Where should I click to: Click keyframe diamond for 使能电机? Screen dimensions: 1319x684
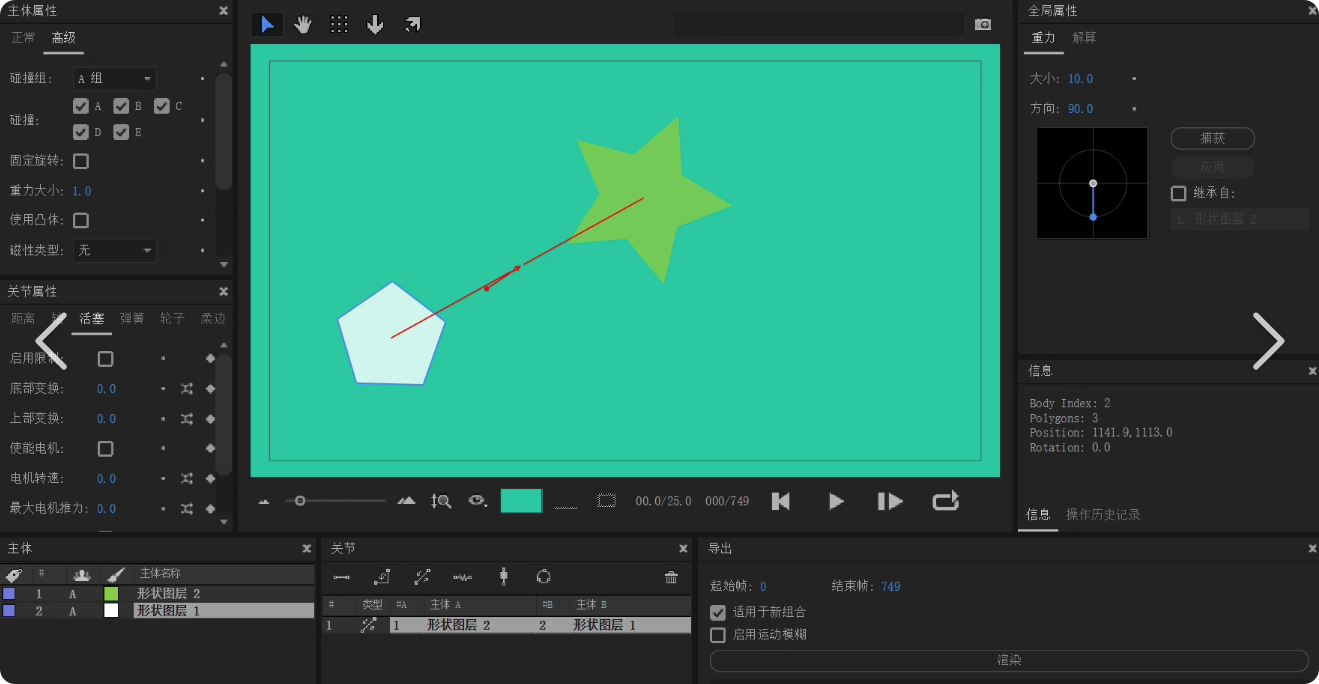(210, 449)
